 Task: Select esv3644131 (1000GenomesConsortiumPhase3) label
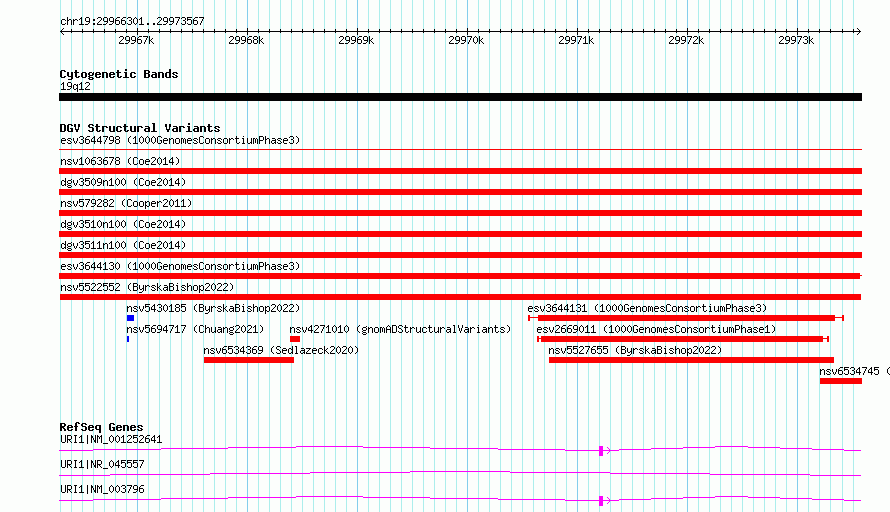pos(647,308)
